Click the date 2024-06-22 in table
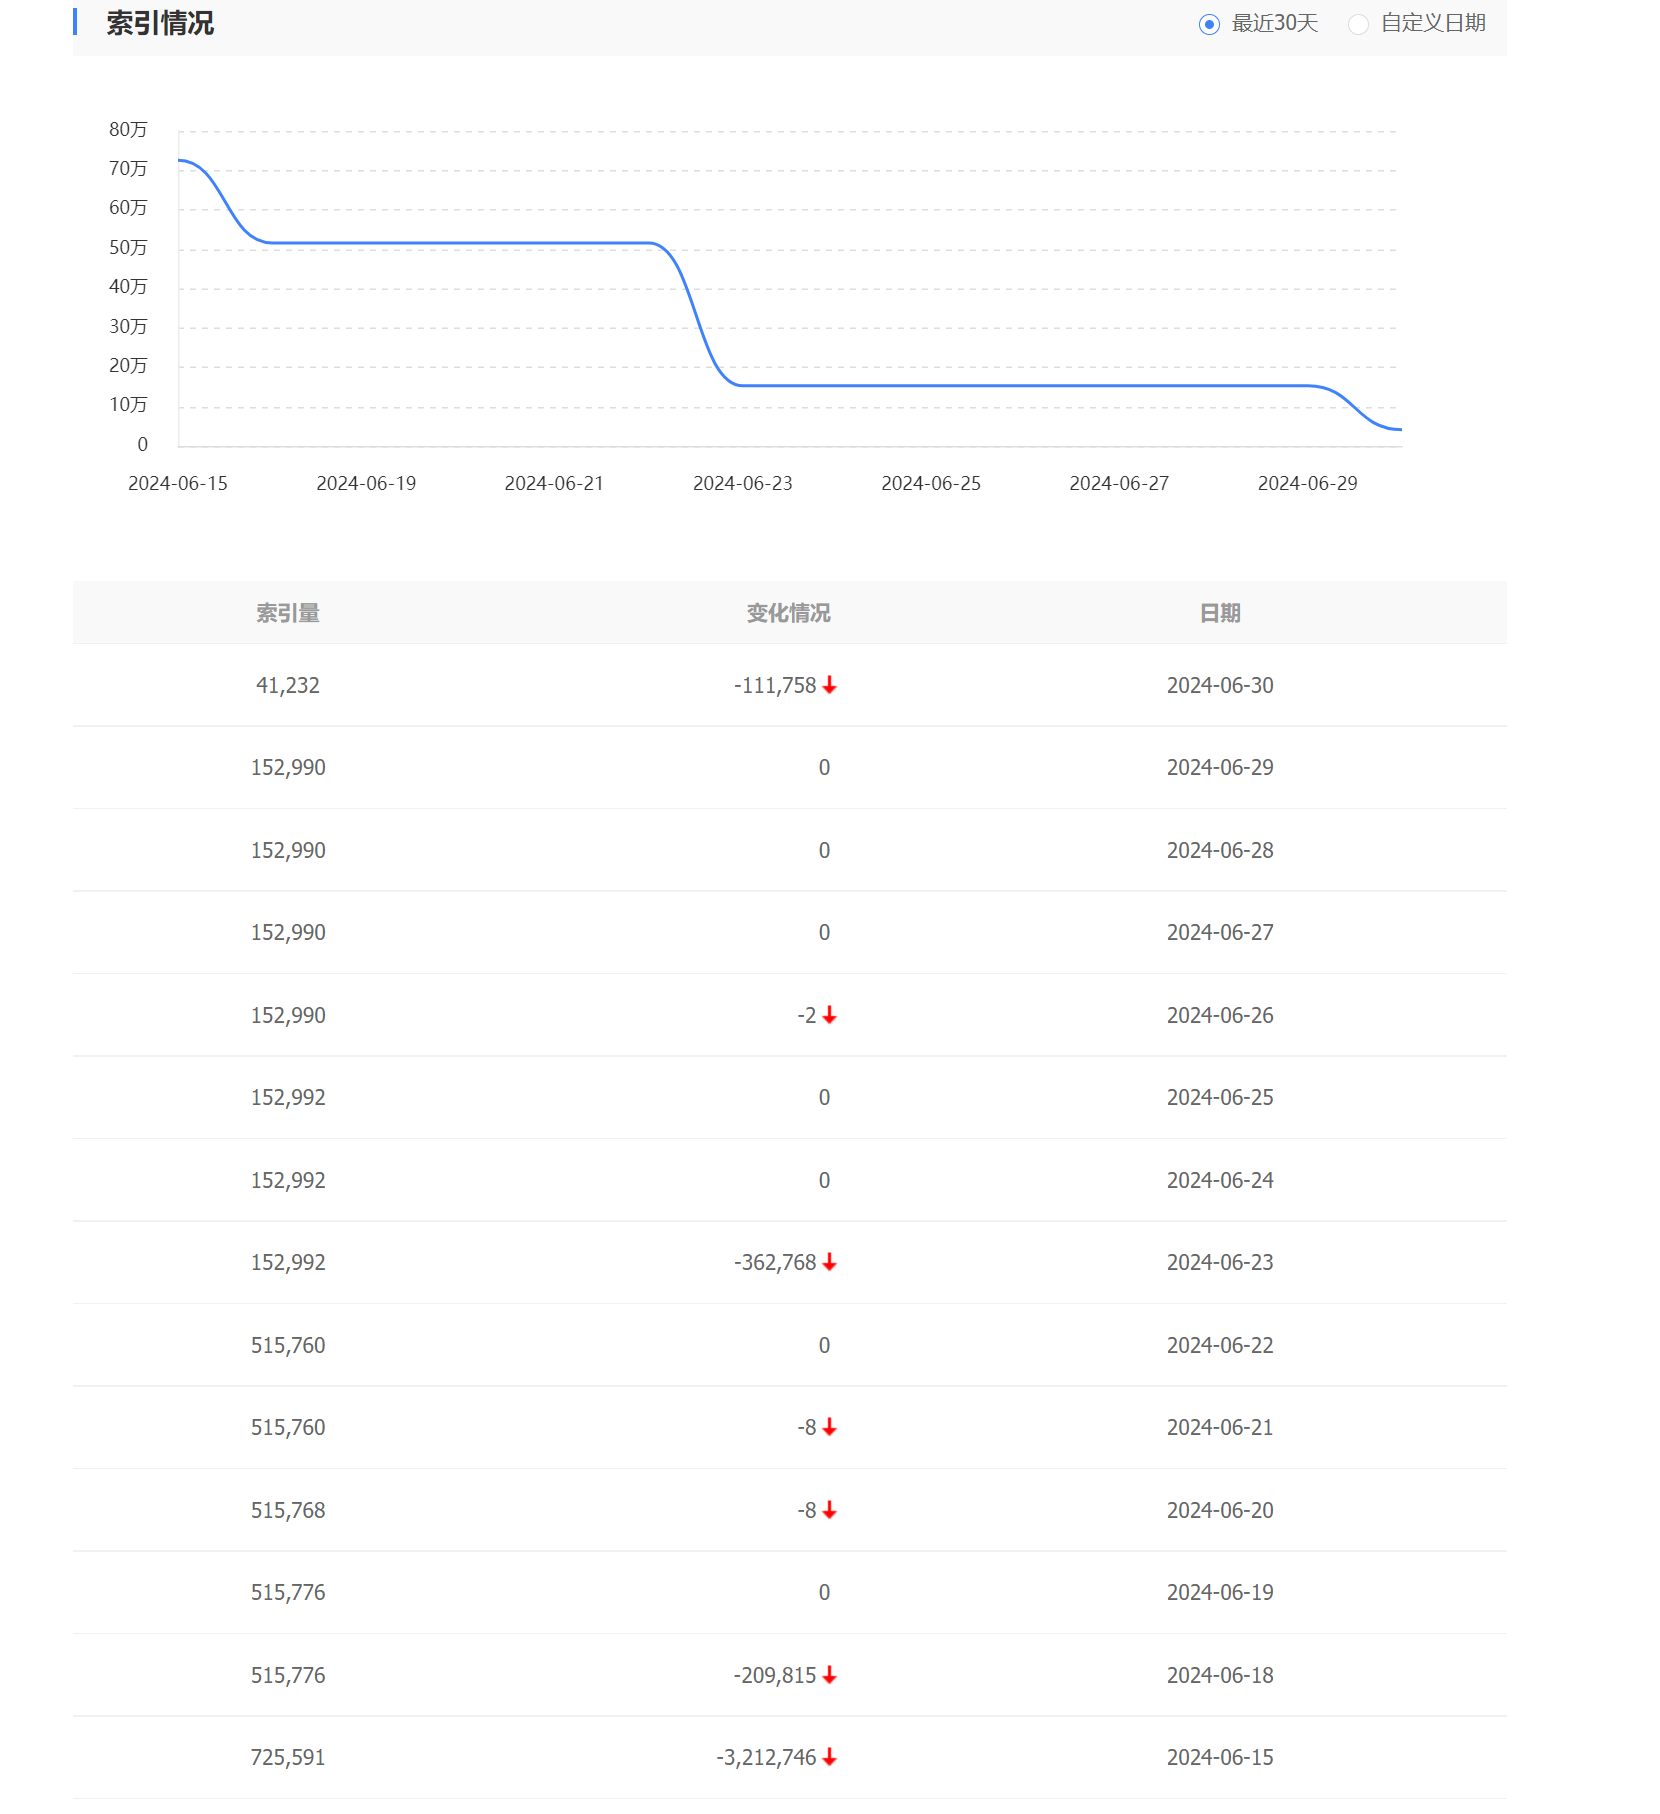 click(x=1220, y=1345)
